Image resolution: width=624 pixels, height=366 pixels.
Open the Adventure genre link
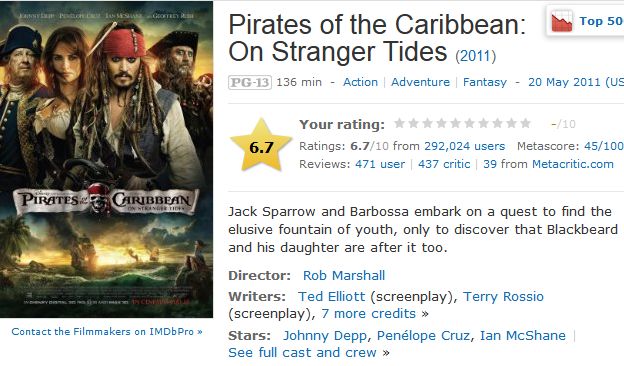[x=420, y=82]
